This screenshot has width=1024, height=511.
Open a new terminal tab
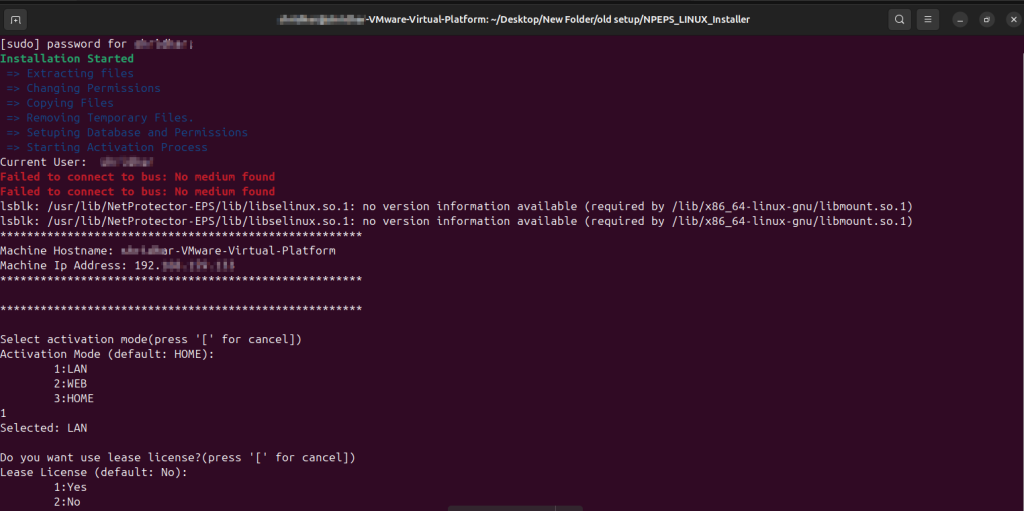18,19
